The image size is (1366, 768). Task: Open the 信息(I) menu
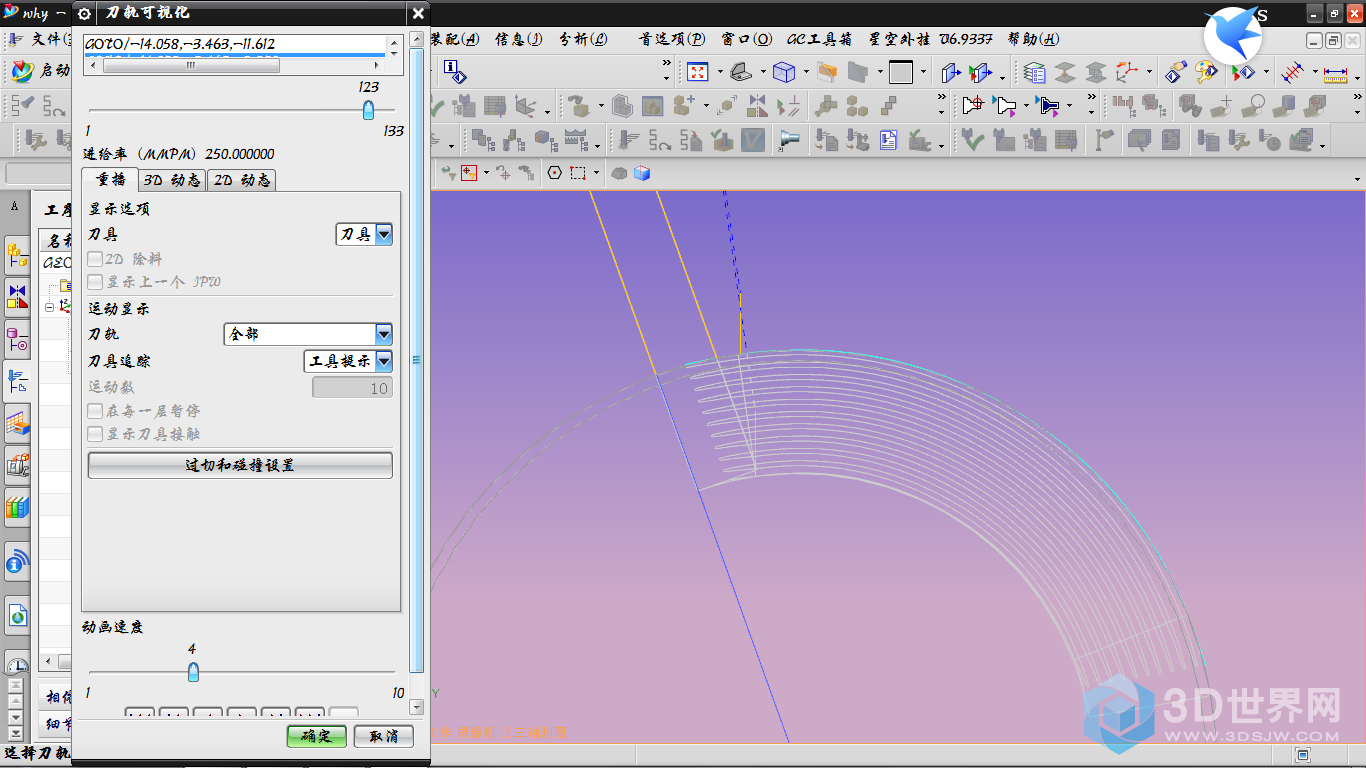[x=519, y=39]
